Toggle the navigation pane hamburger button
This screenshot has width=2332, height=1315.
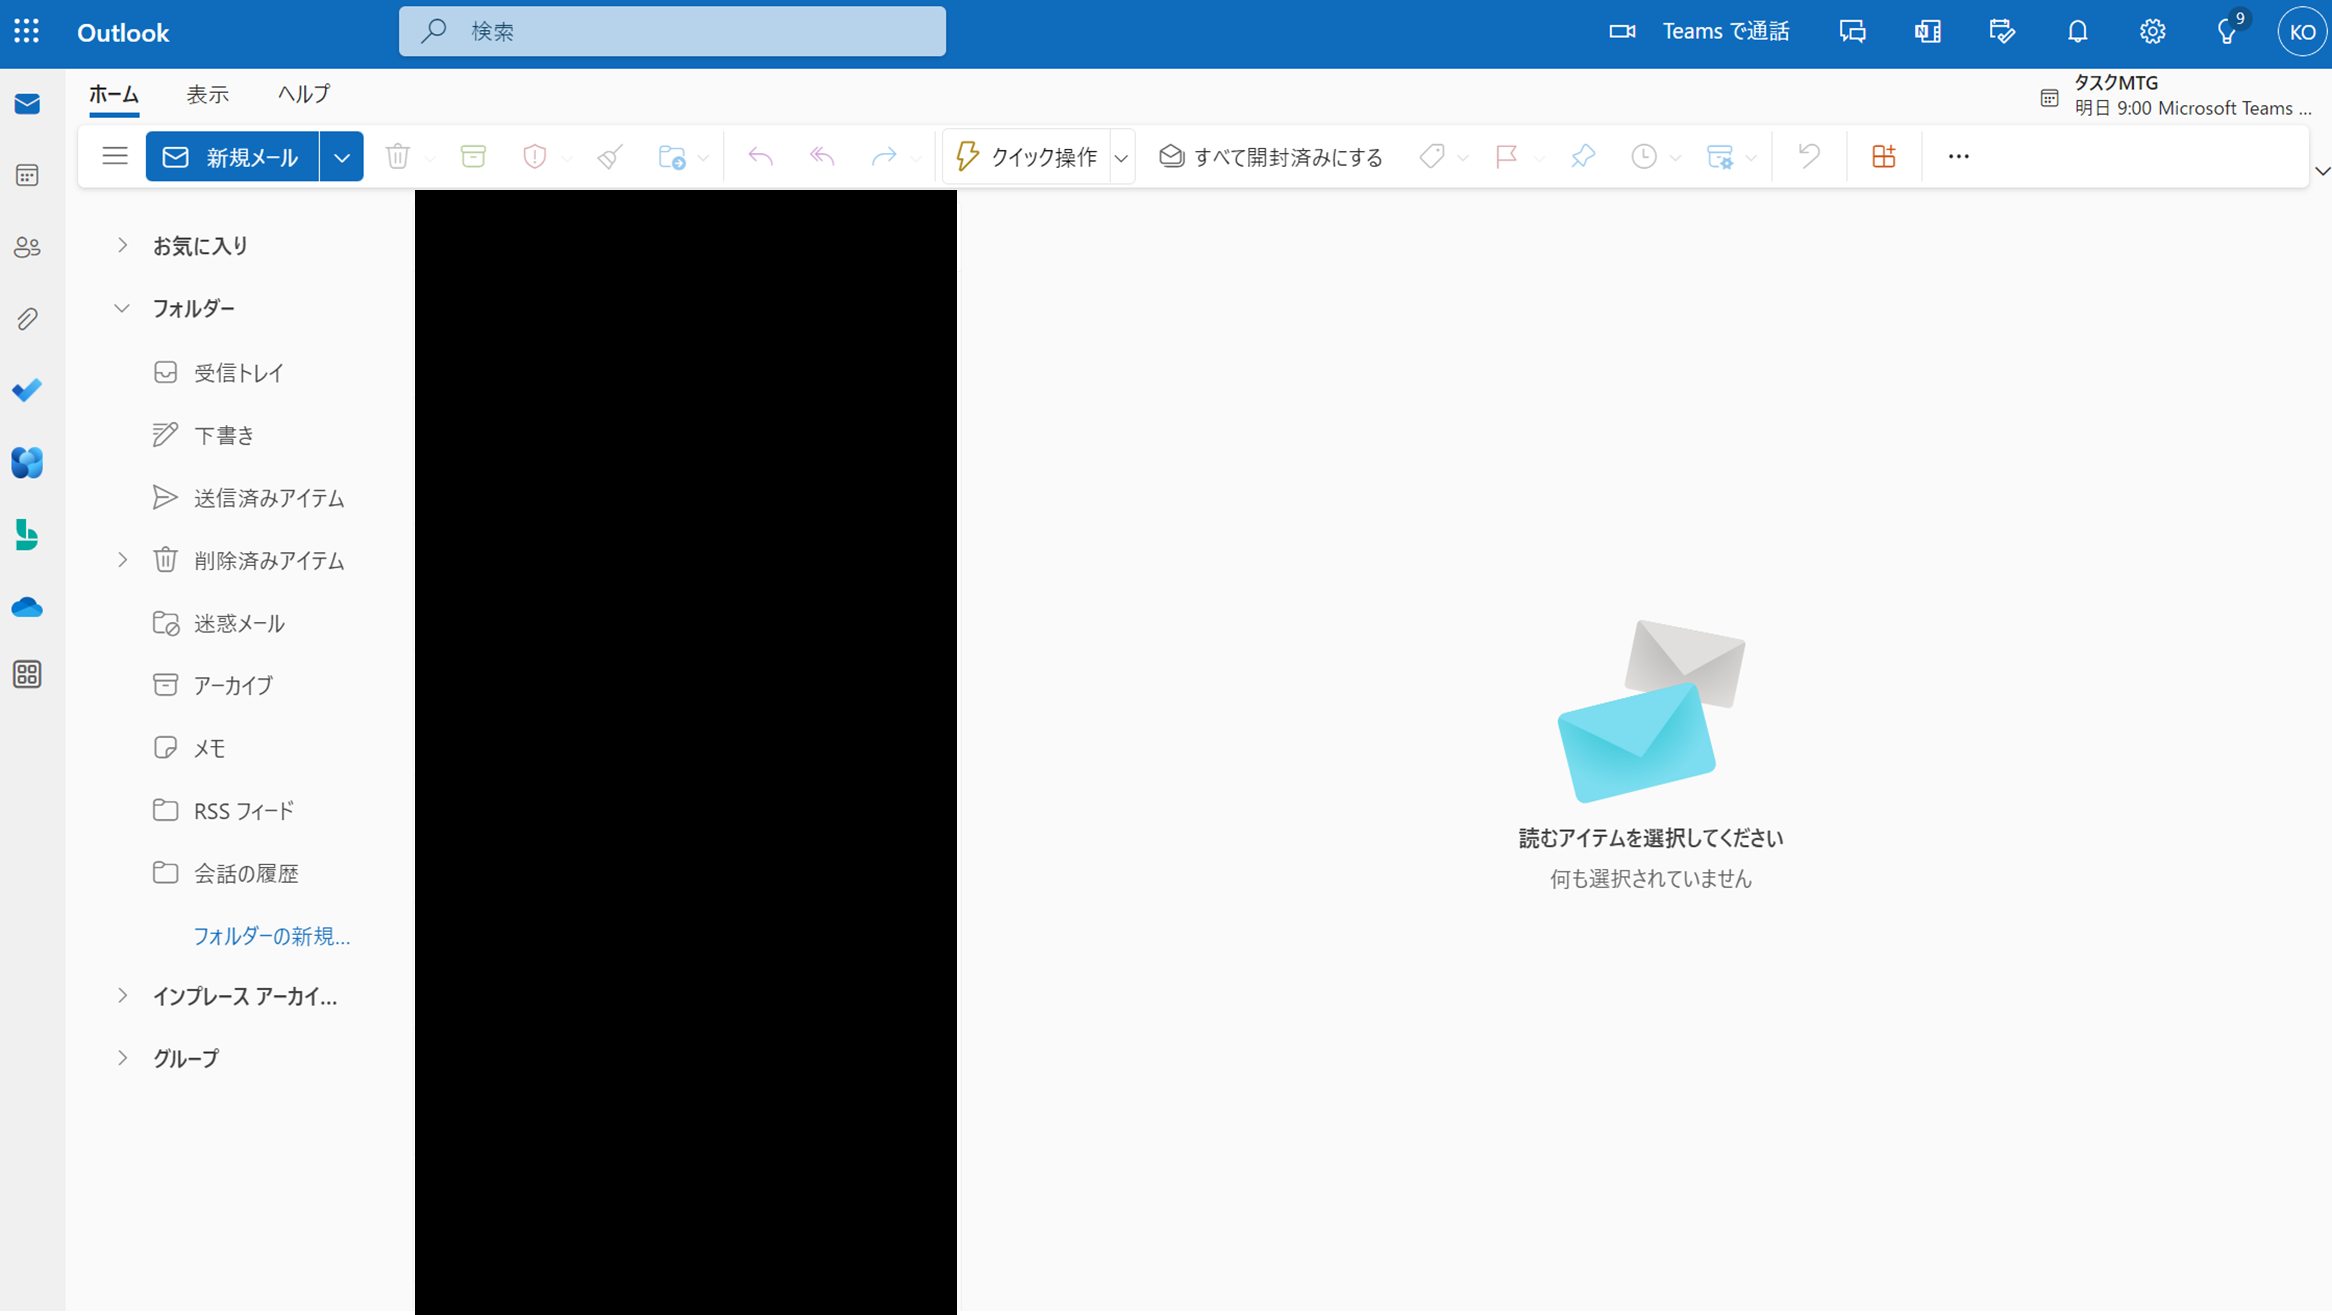tap(115, 156)
